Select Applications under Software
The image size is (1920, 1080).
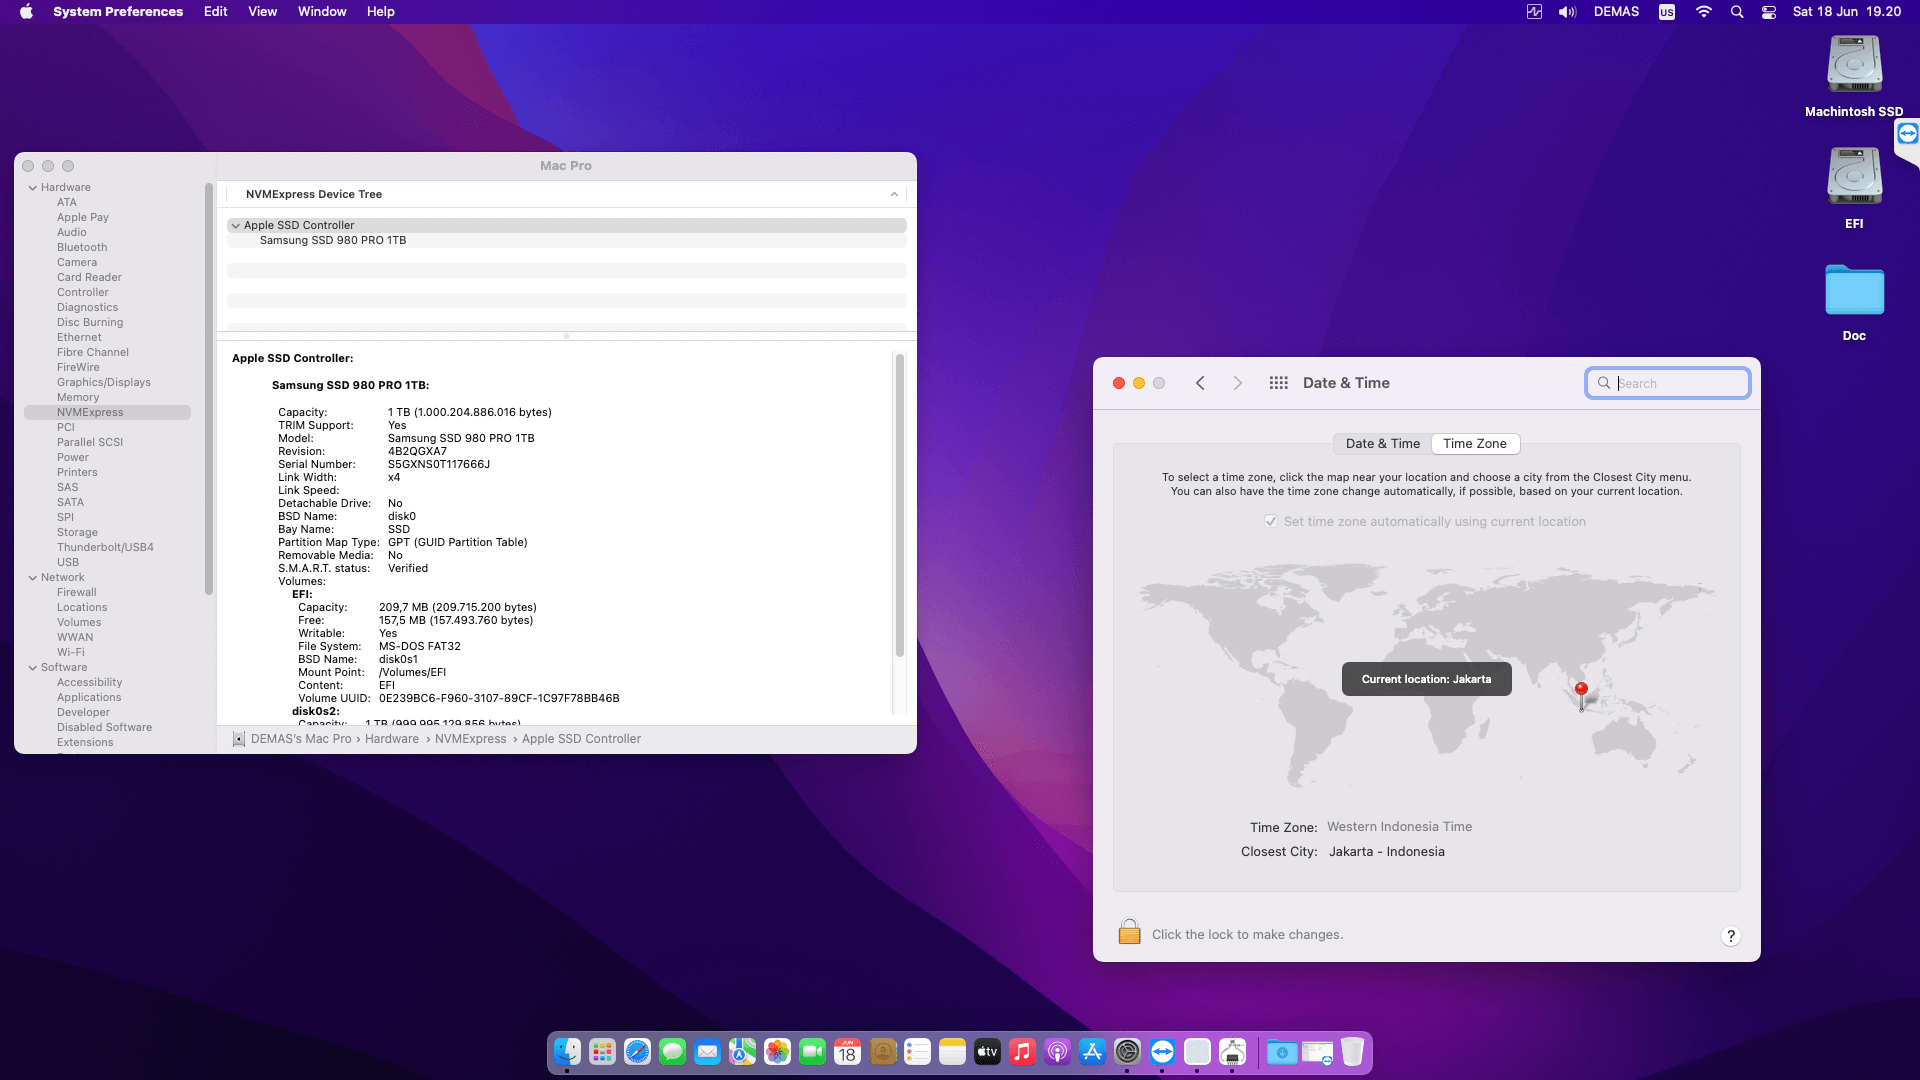(x=89, y=698)
